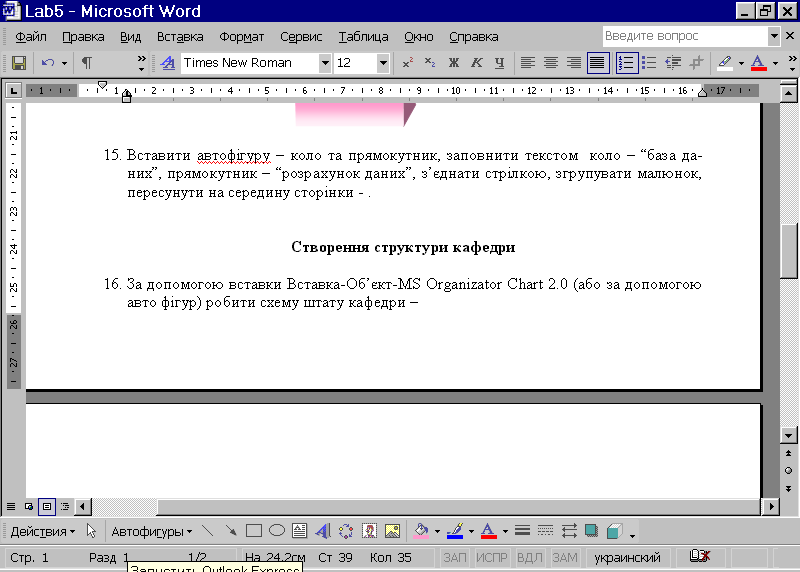Open the undo history dropdown arrow

[x=64, y=63]
